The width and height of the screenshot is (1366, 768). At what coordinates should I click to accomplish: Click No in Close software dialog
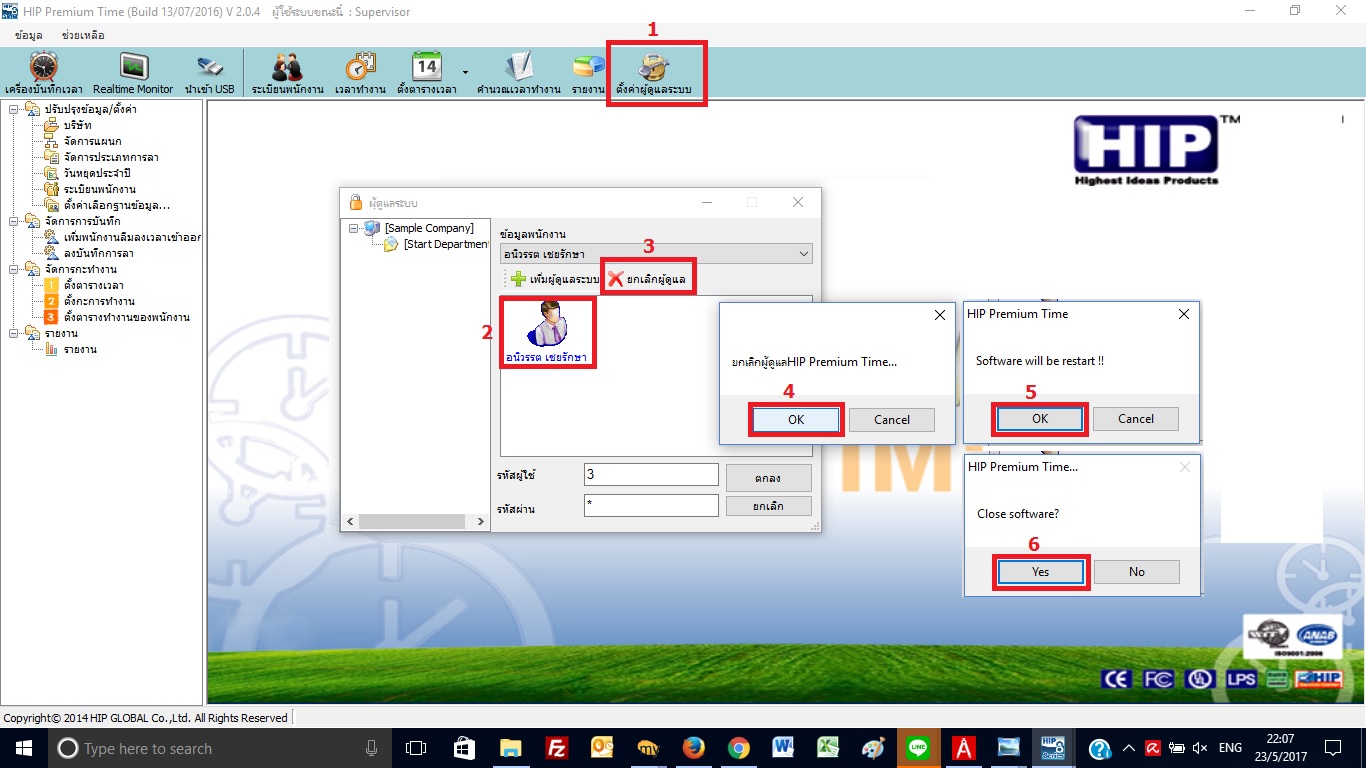pyautogui.click(x=1137, y=572)
